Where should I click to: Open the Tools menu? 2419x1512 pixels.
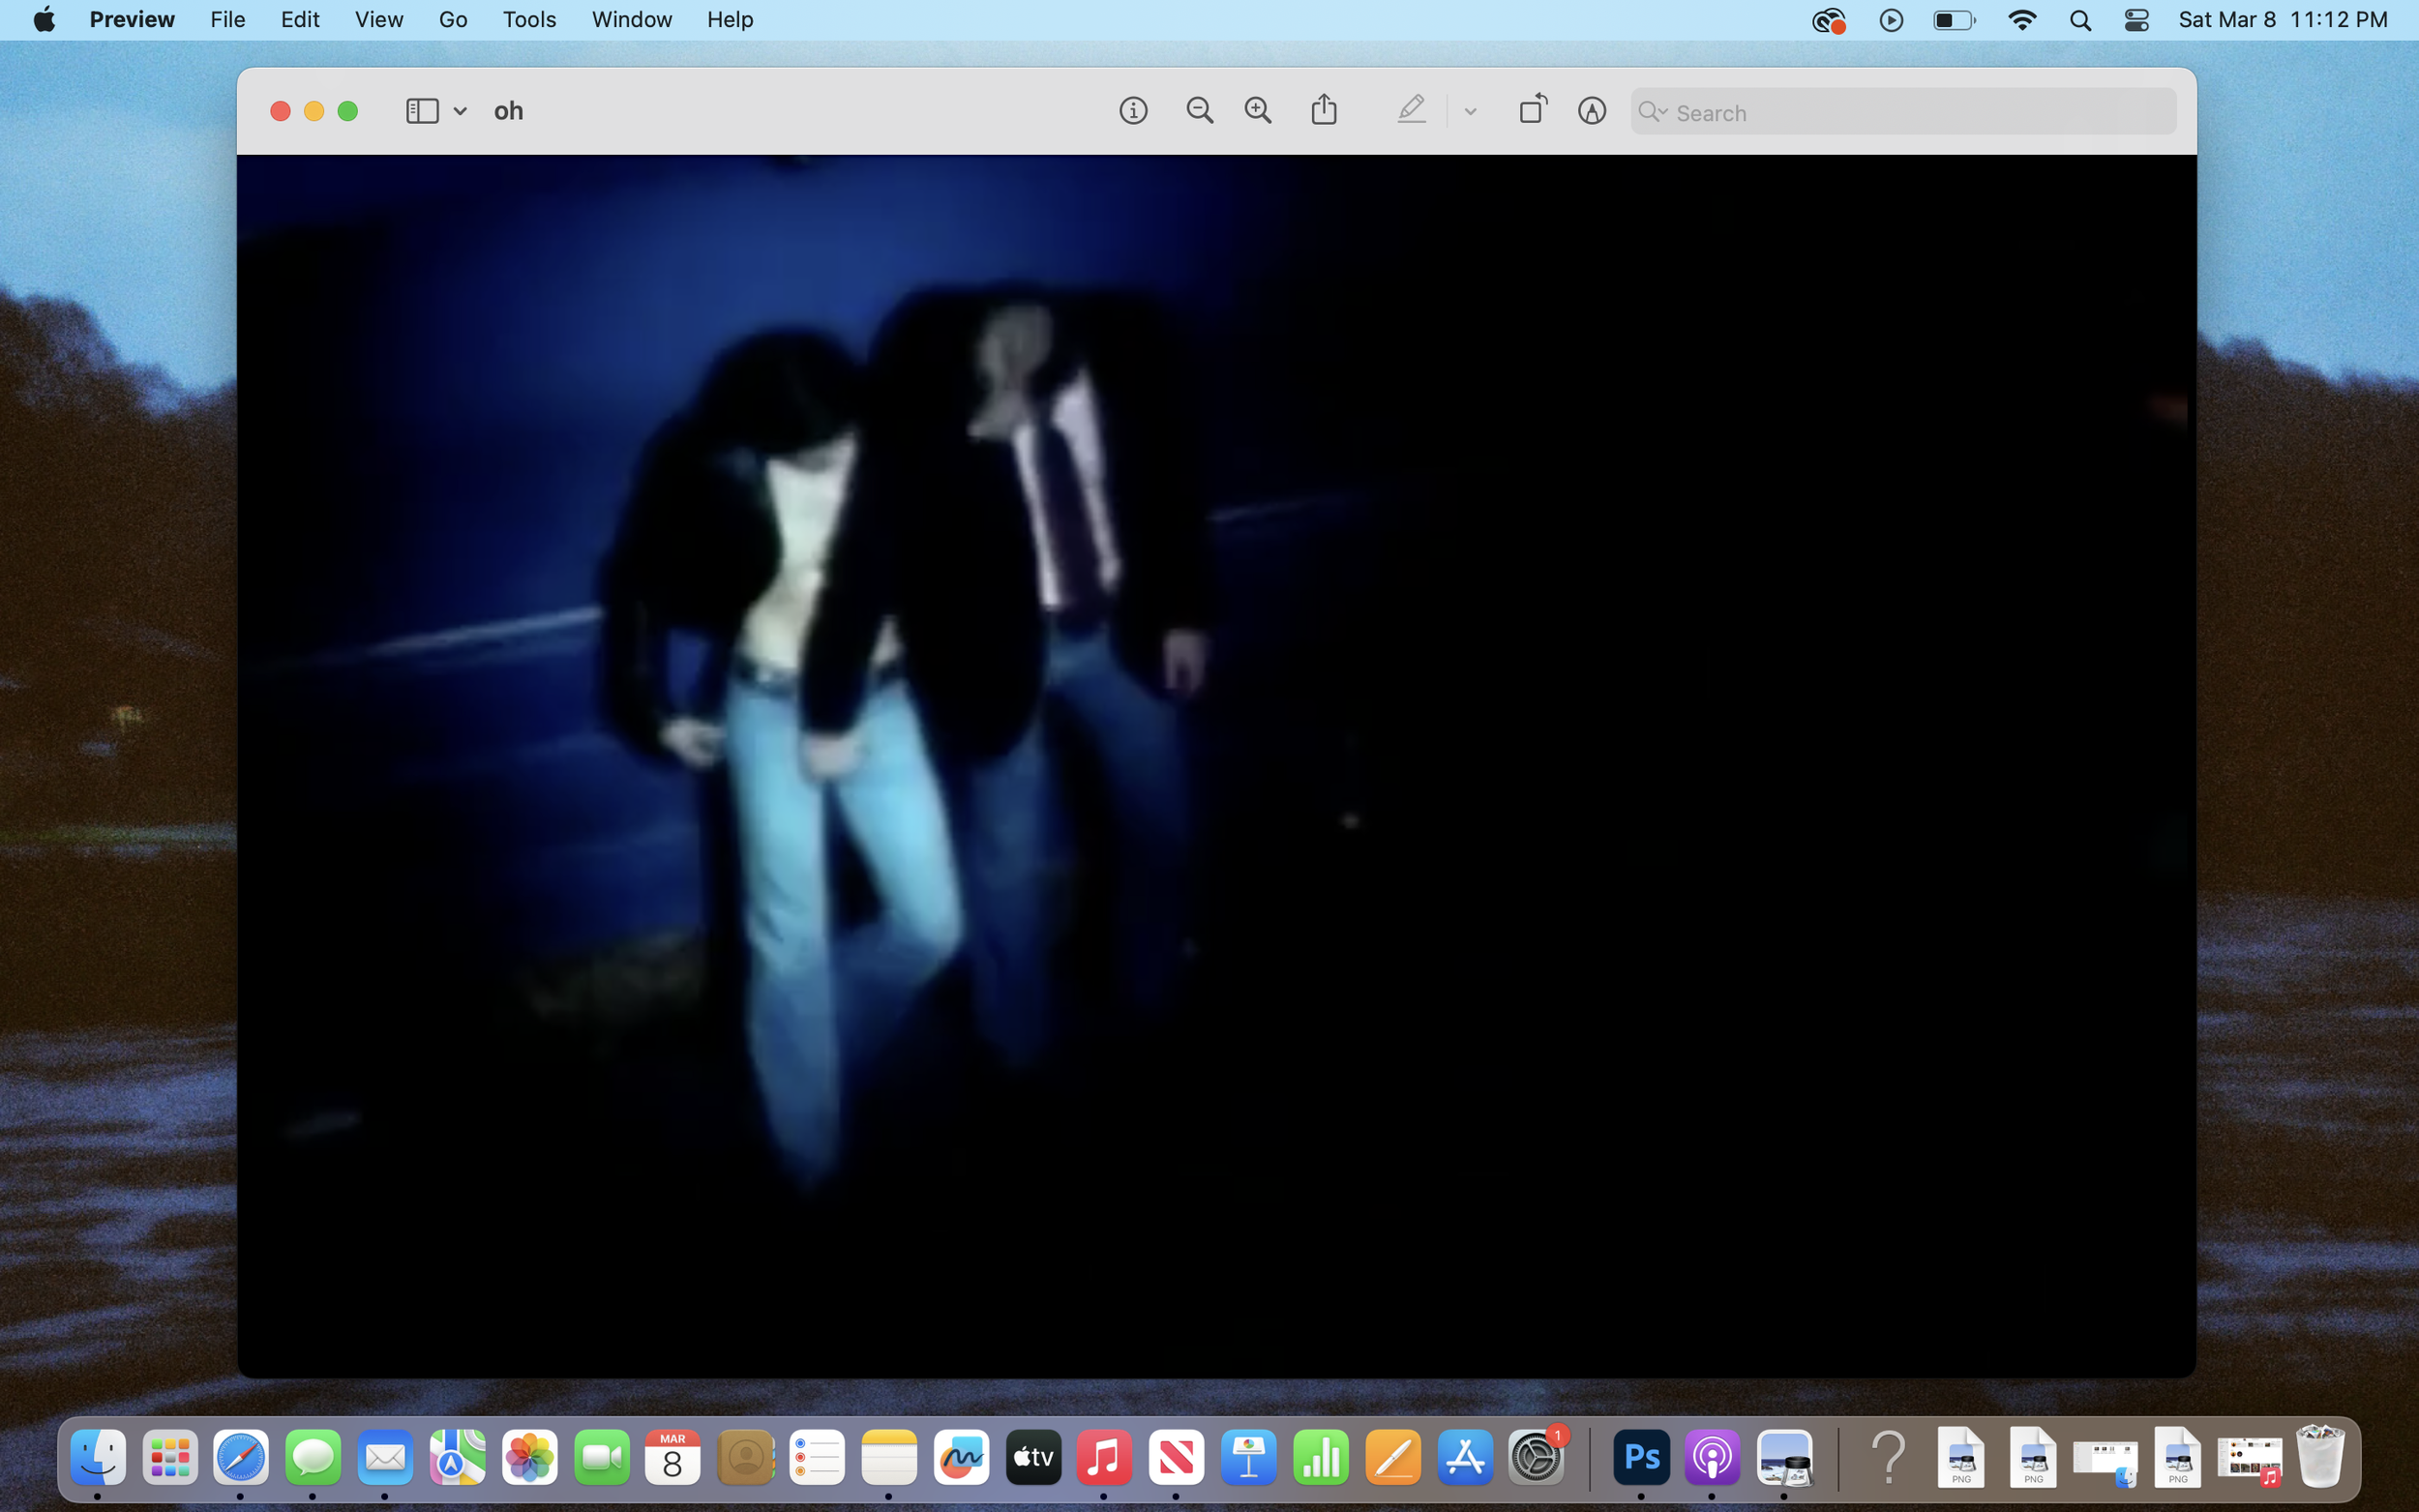[x=529, y=20]
